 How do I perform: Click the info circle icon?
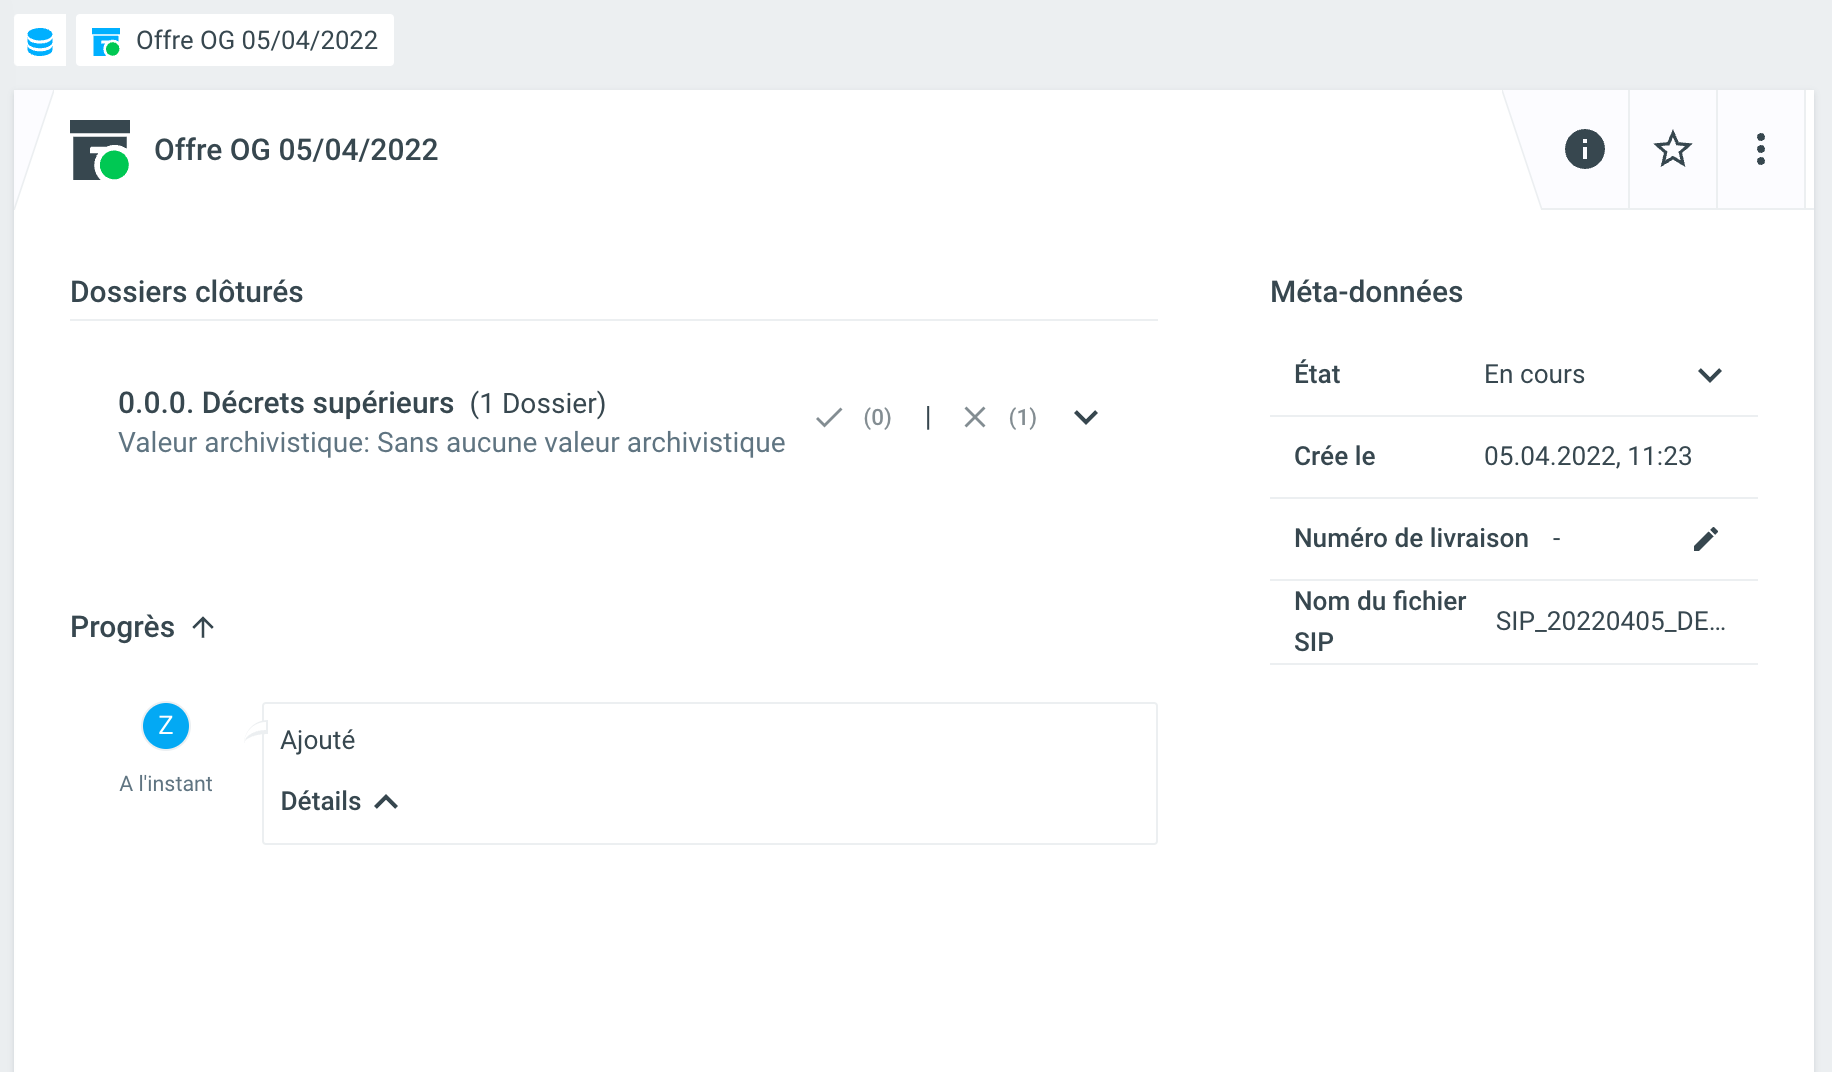tap(1584, 150)
